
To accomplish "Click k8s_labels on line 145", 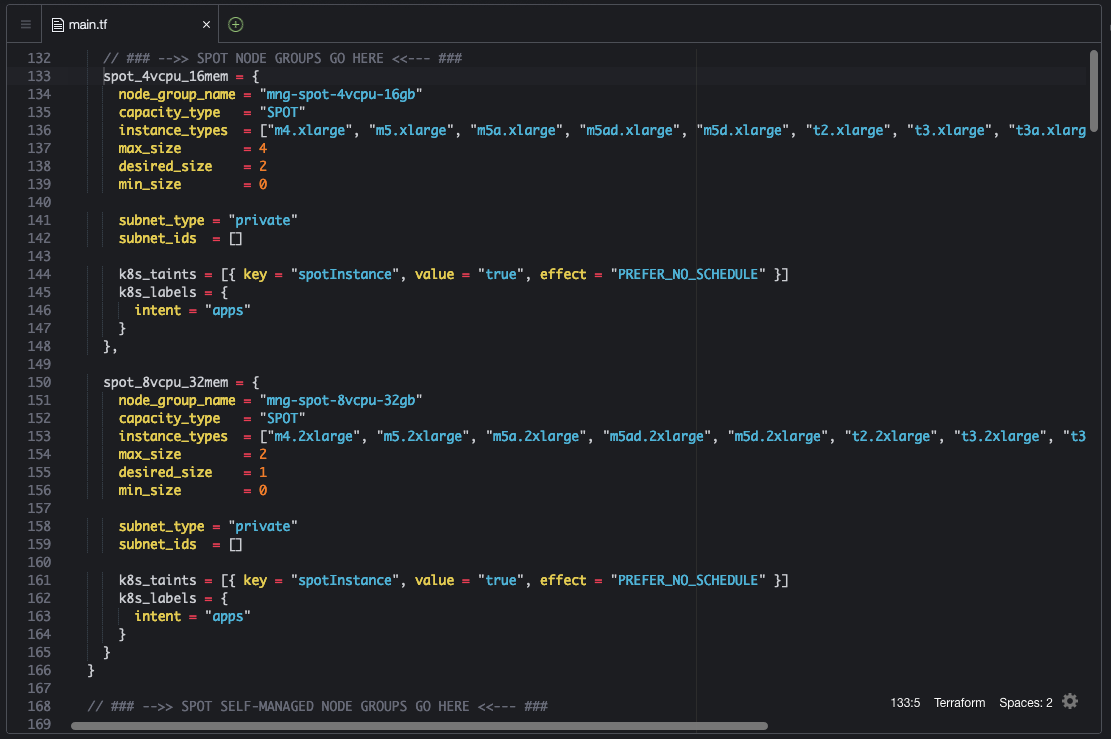I will (x=157, y=292).
